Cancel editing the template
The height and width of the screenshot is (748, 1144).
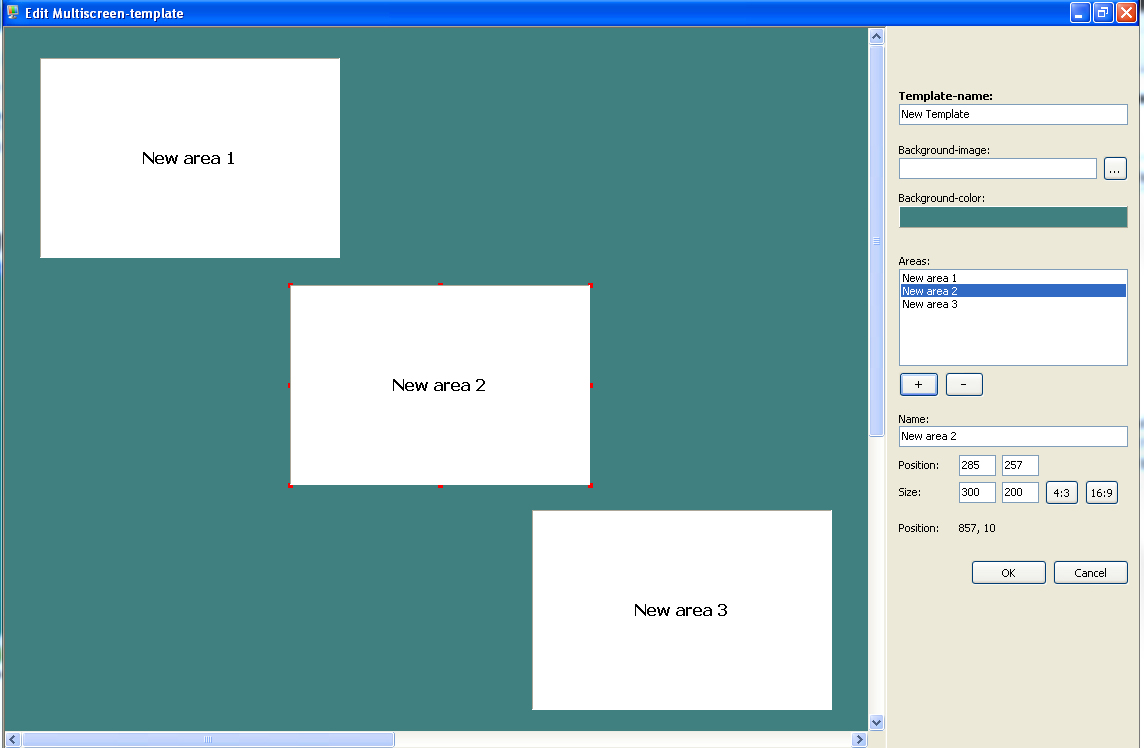point(1090,573)
